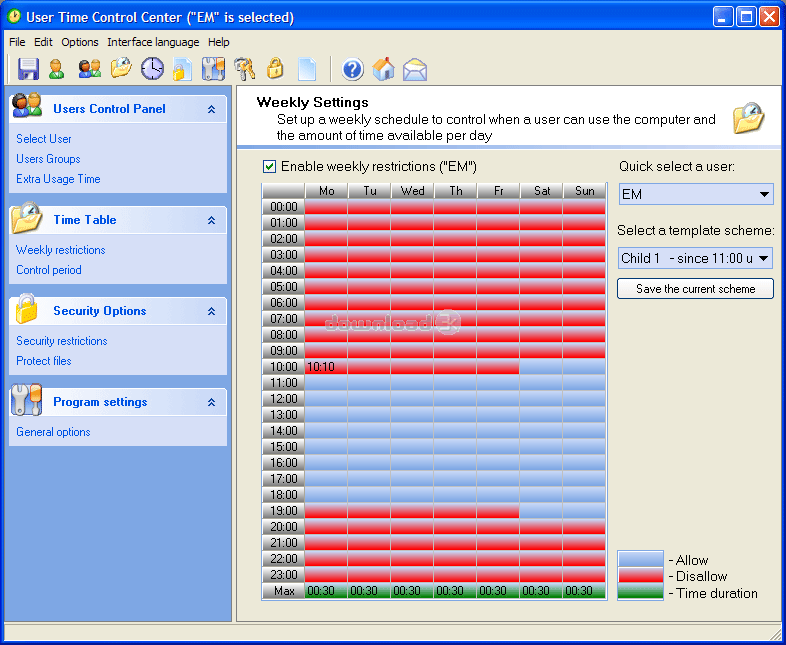Click the 10:10 cell on Monday
Viewport: 786px width, 645px height.
[326, 367]
